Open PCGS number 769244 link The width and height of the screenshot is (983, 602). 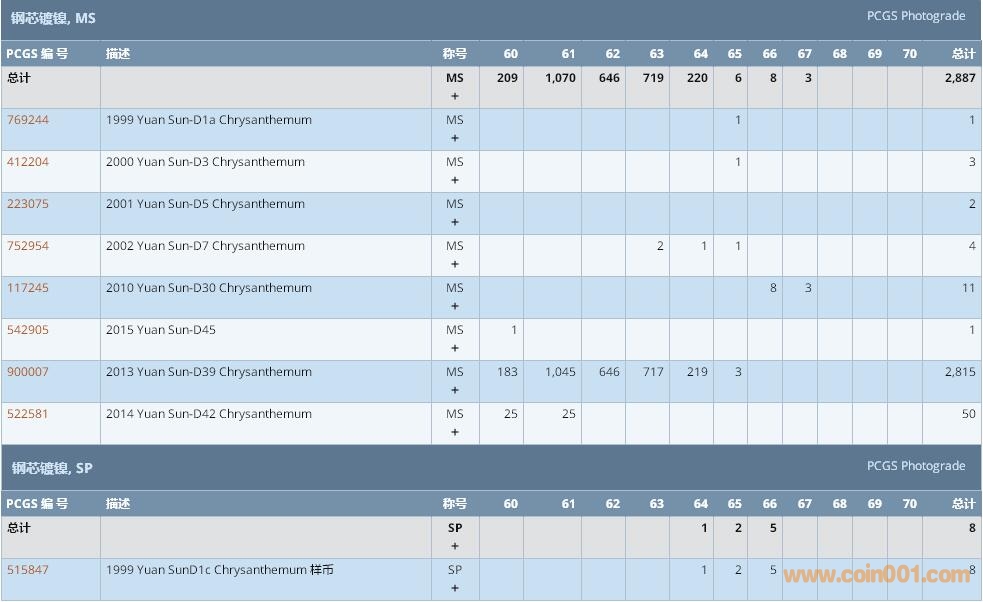click(28, 120)
